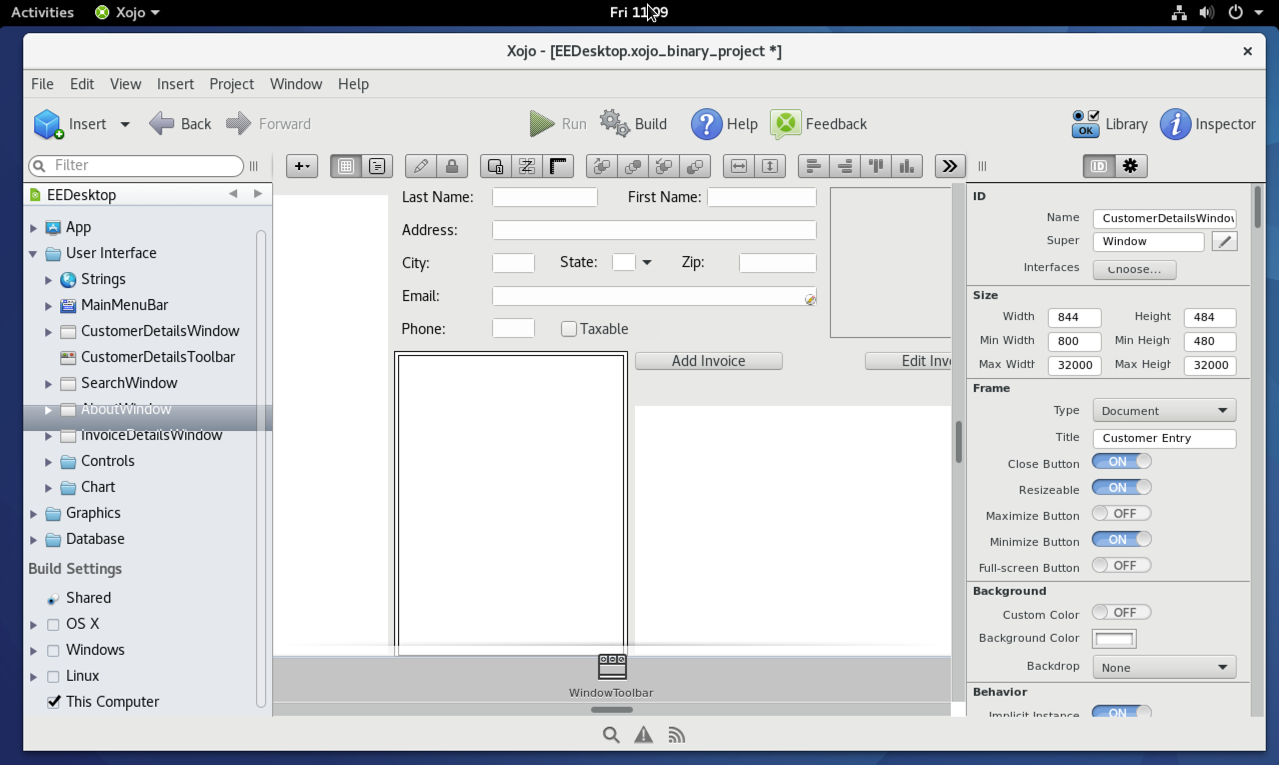Expand the Graphics folder
This screenshot has height=765, width=1279.
coord(33,514)
